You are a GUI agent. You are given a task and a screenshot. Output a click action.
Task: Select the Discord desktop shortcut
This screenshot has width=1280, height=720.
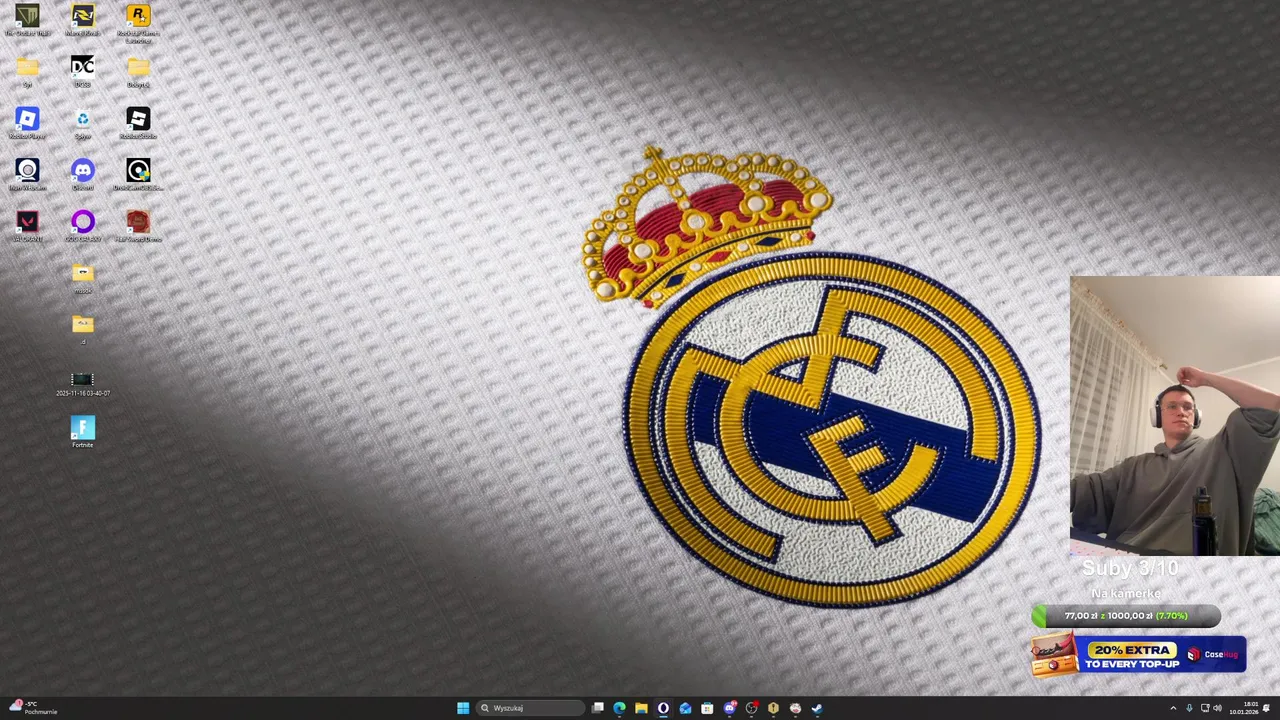point(83,174)
